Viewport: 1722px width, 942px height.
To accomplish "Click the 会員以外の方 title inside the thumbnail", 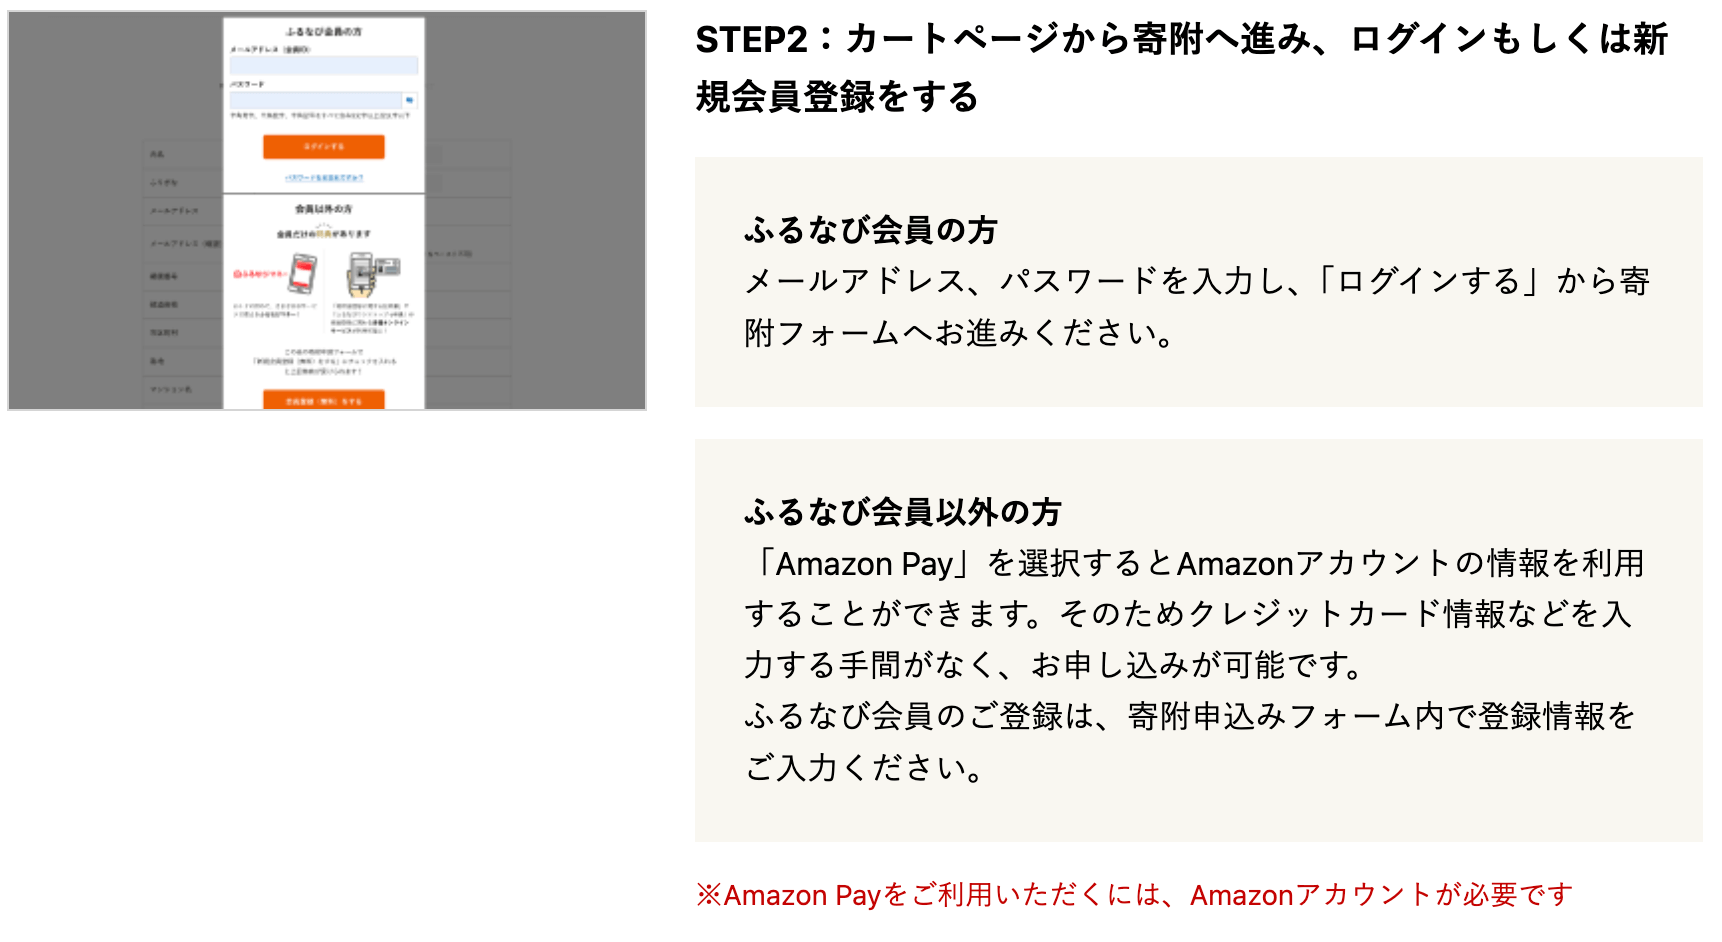I will 323,209.
